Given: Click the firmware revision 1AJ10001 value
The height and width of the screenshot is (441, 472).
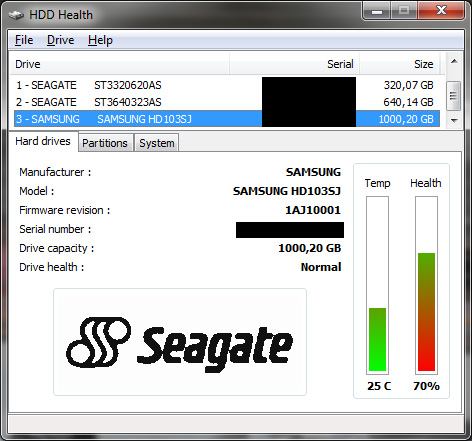Looking at the screenshot, I should coord(313,210).
